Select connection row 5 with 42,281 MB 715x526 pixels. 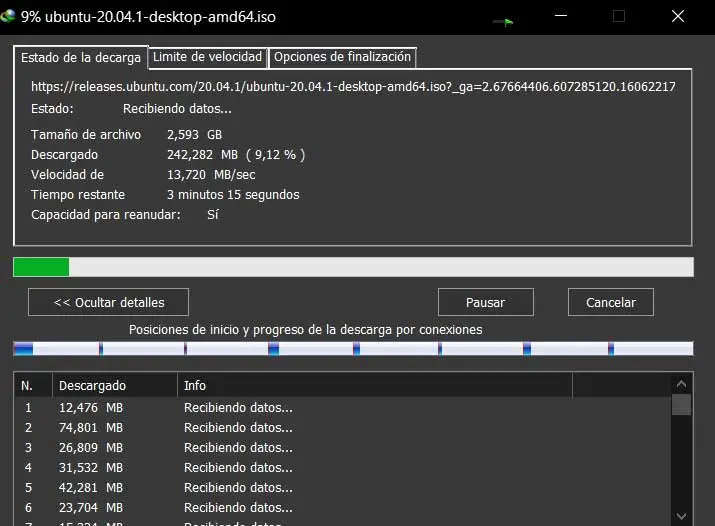pos(342,488)
